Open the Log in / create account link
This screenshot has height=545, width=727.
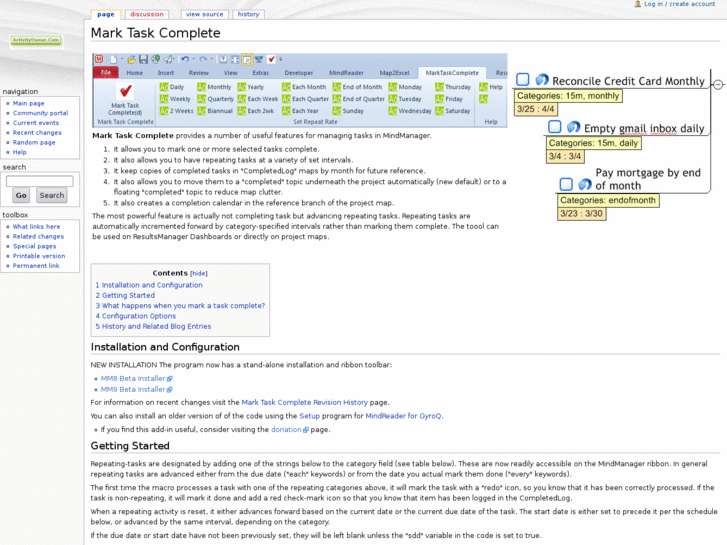680,4
